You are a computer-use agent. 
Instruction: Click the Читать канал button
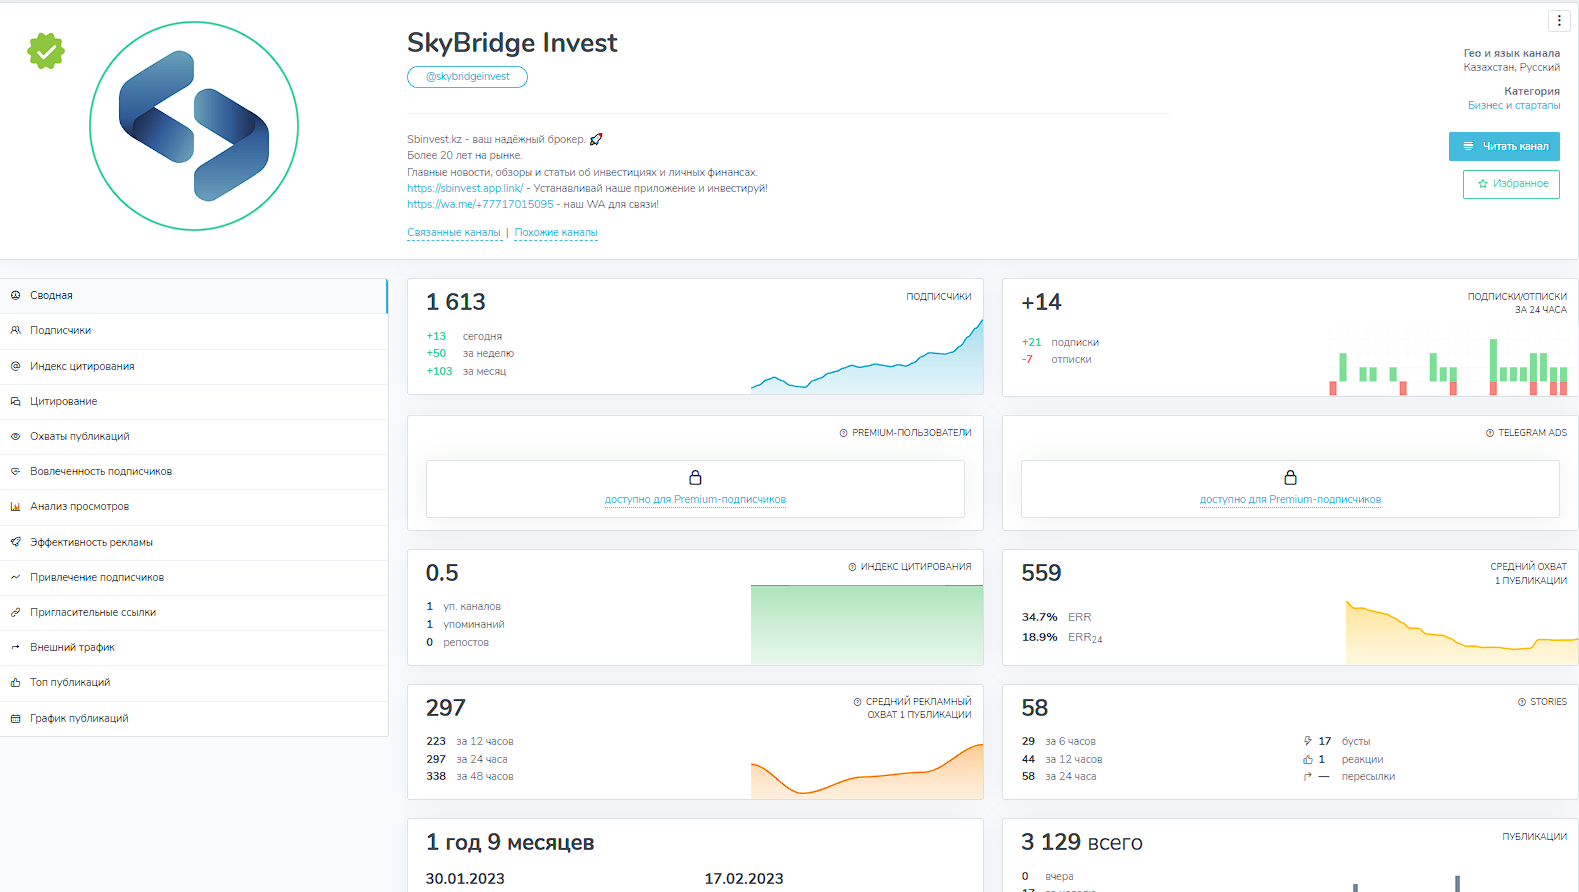tap(1504, 146)
